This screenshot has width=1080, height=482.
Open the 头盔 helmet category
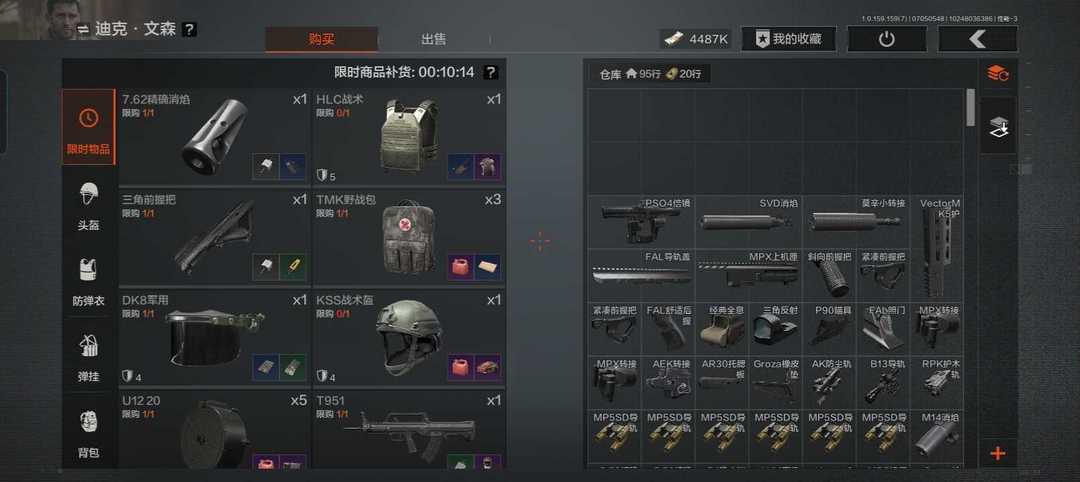pos(88,205)
